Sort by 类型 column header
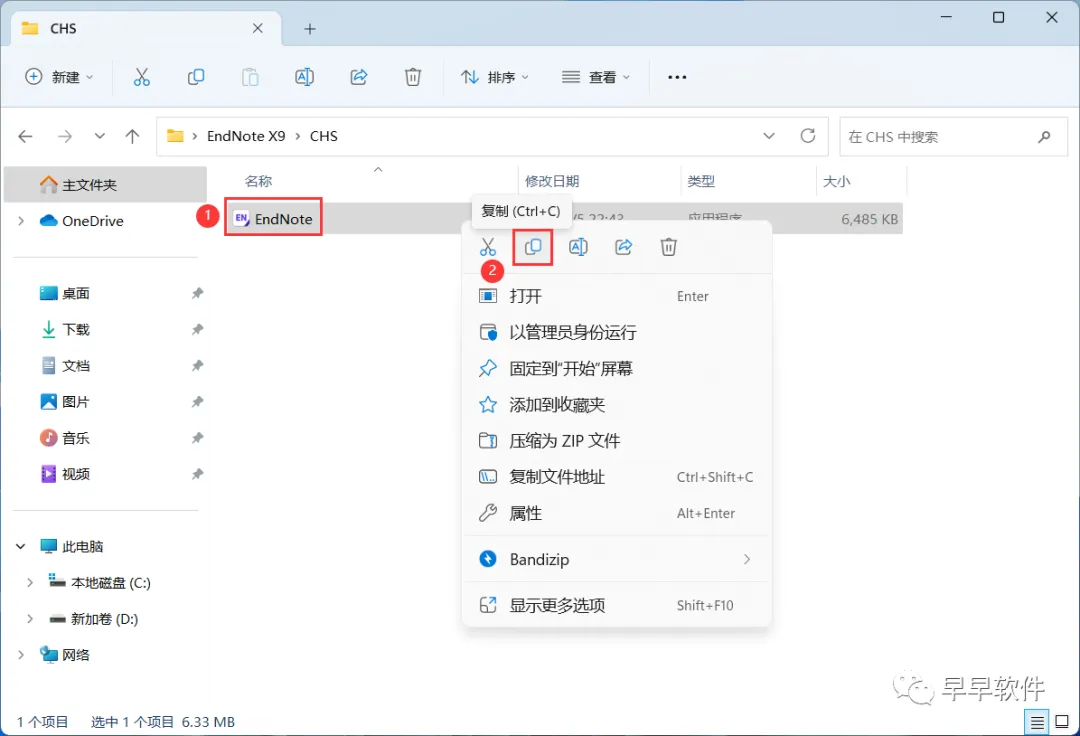Screen dimensions: 1080x736 [x=700, y=181]
